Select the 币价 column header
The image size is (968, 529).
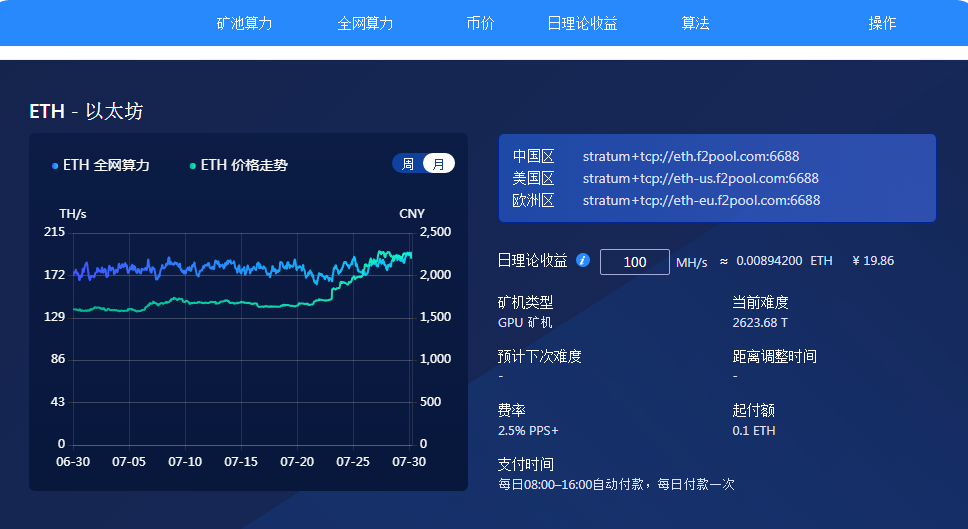pyautogui.click(x=480, y=23)
